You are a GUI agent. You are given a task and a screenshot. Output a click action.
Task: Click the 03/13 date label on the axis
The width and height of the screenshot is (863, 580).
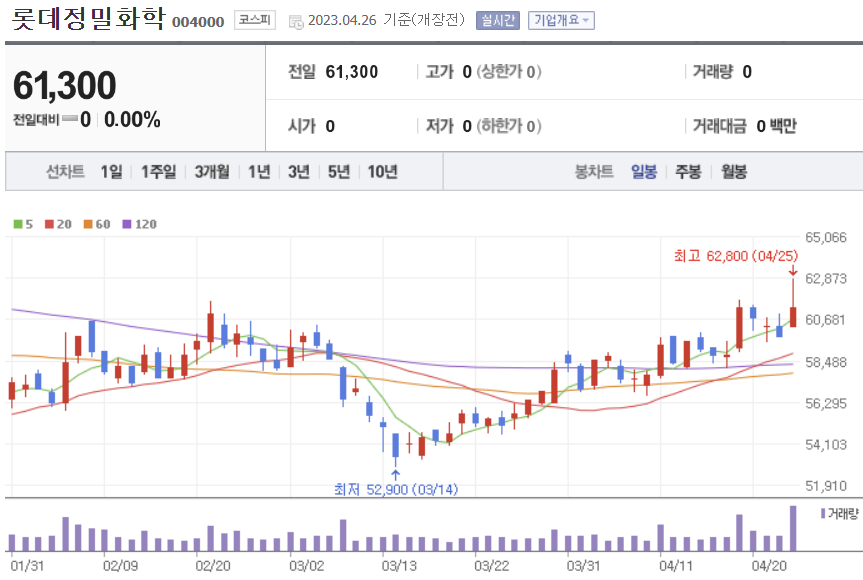(399, 566)
